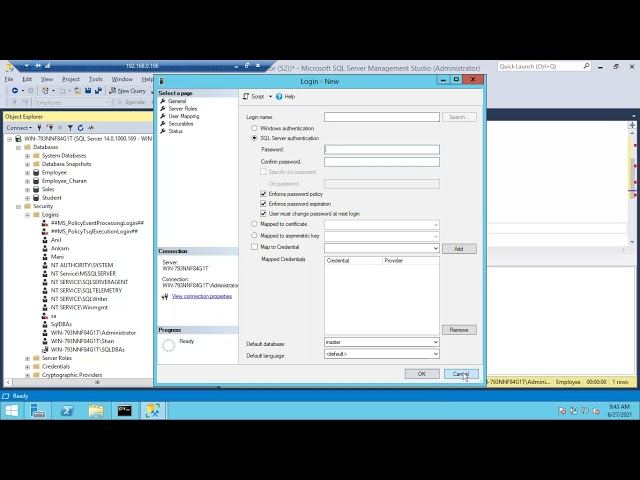
Task: Select the Mapped to asymmetric key radio button
Action: (x=254, y=236)
